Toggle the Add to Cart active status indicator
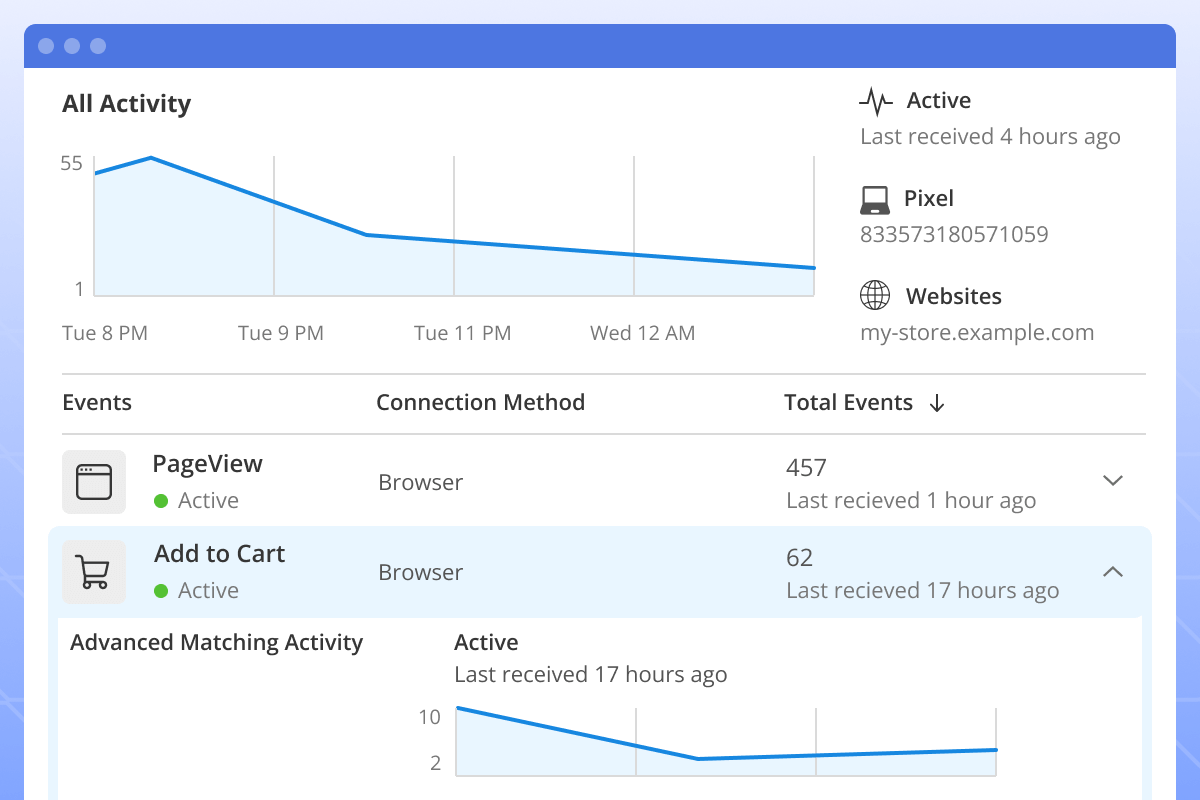Screen dimensions: 1200x800 click(x=161, y=590)
